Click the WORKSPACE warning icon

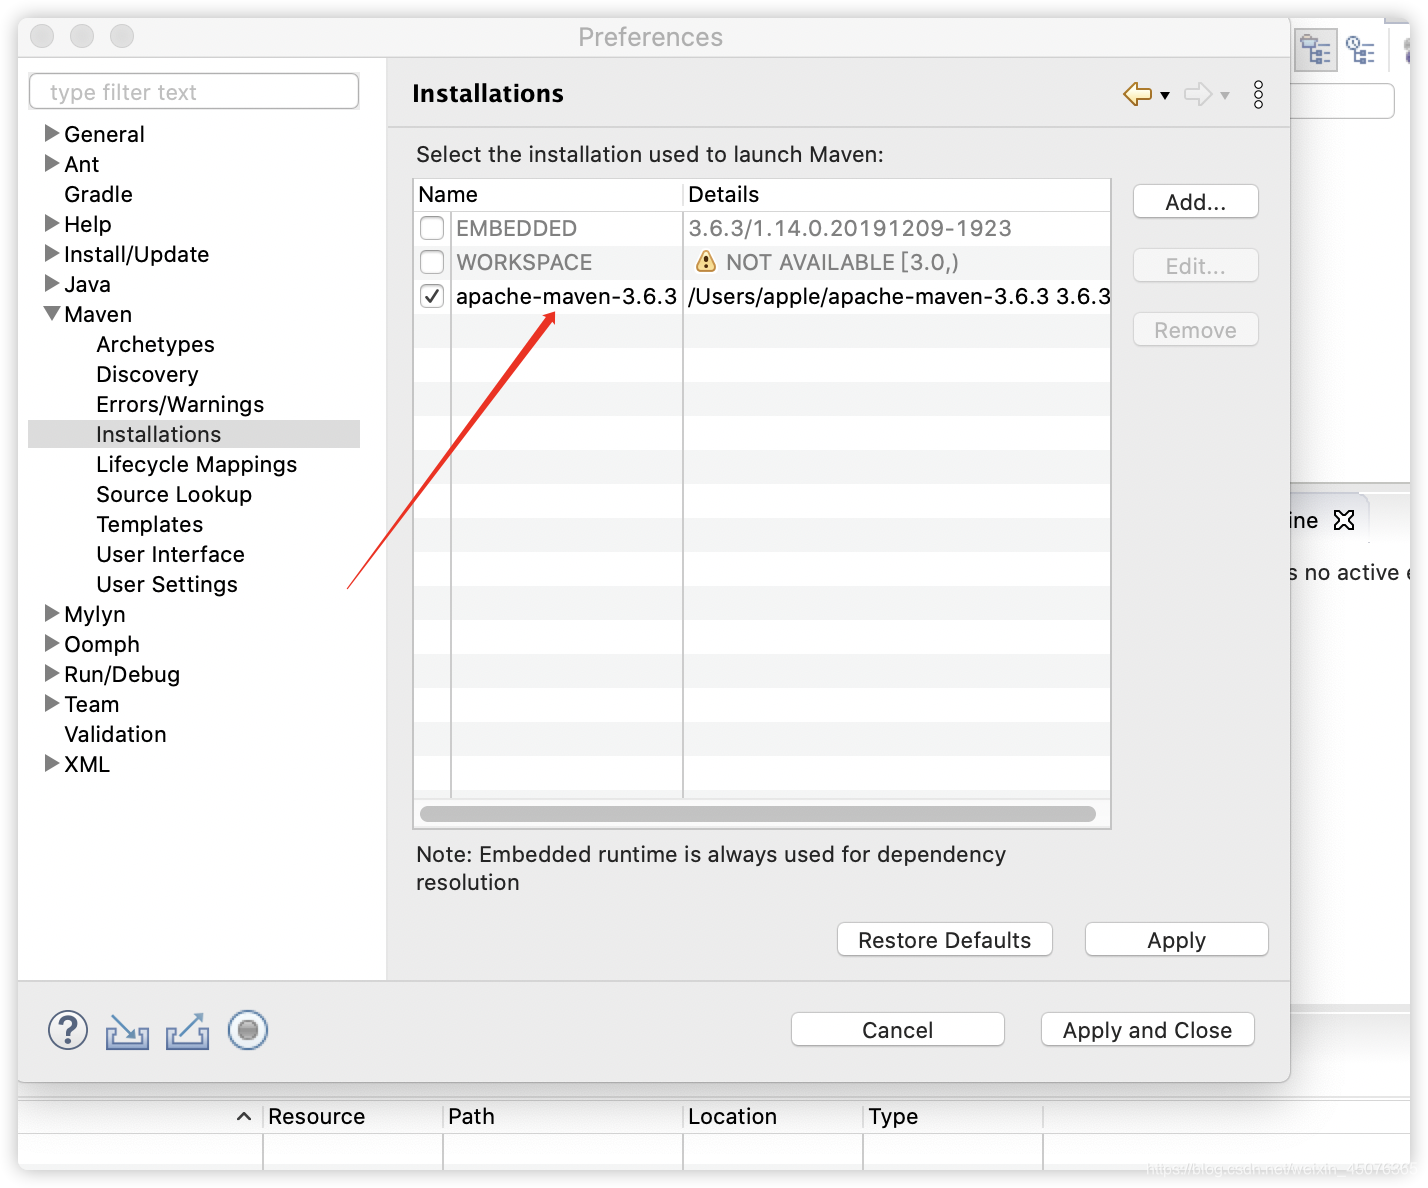[706, 262]
